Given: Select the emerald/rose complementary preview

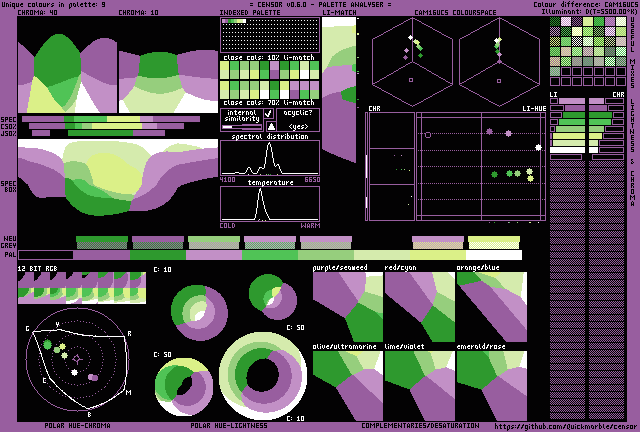Looking at the screenshot, I should tap(491, 384).
